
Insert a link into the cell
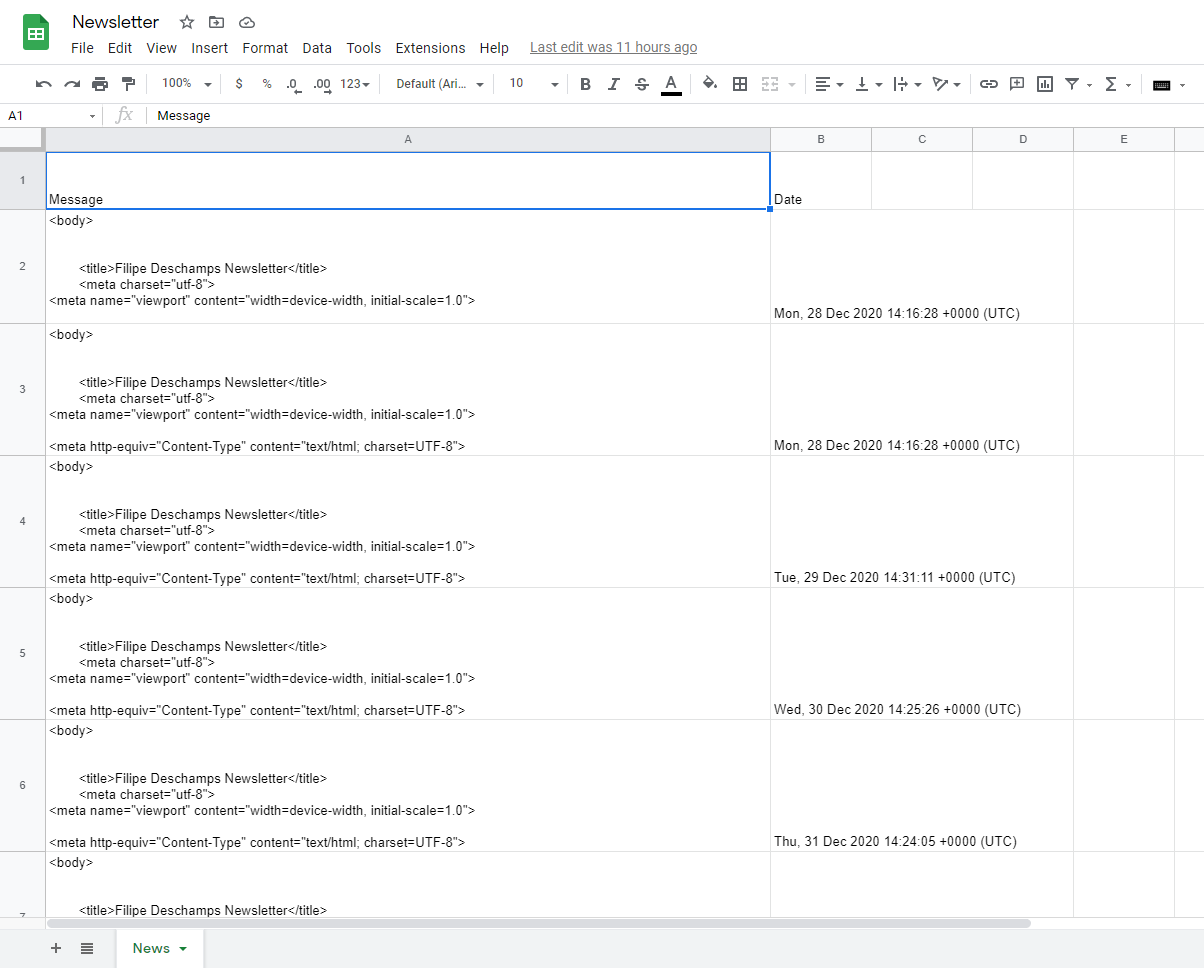click(989, 84)
